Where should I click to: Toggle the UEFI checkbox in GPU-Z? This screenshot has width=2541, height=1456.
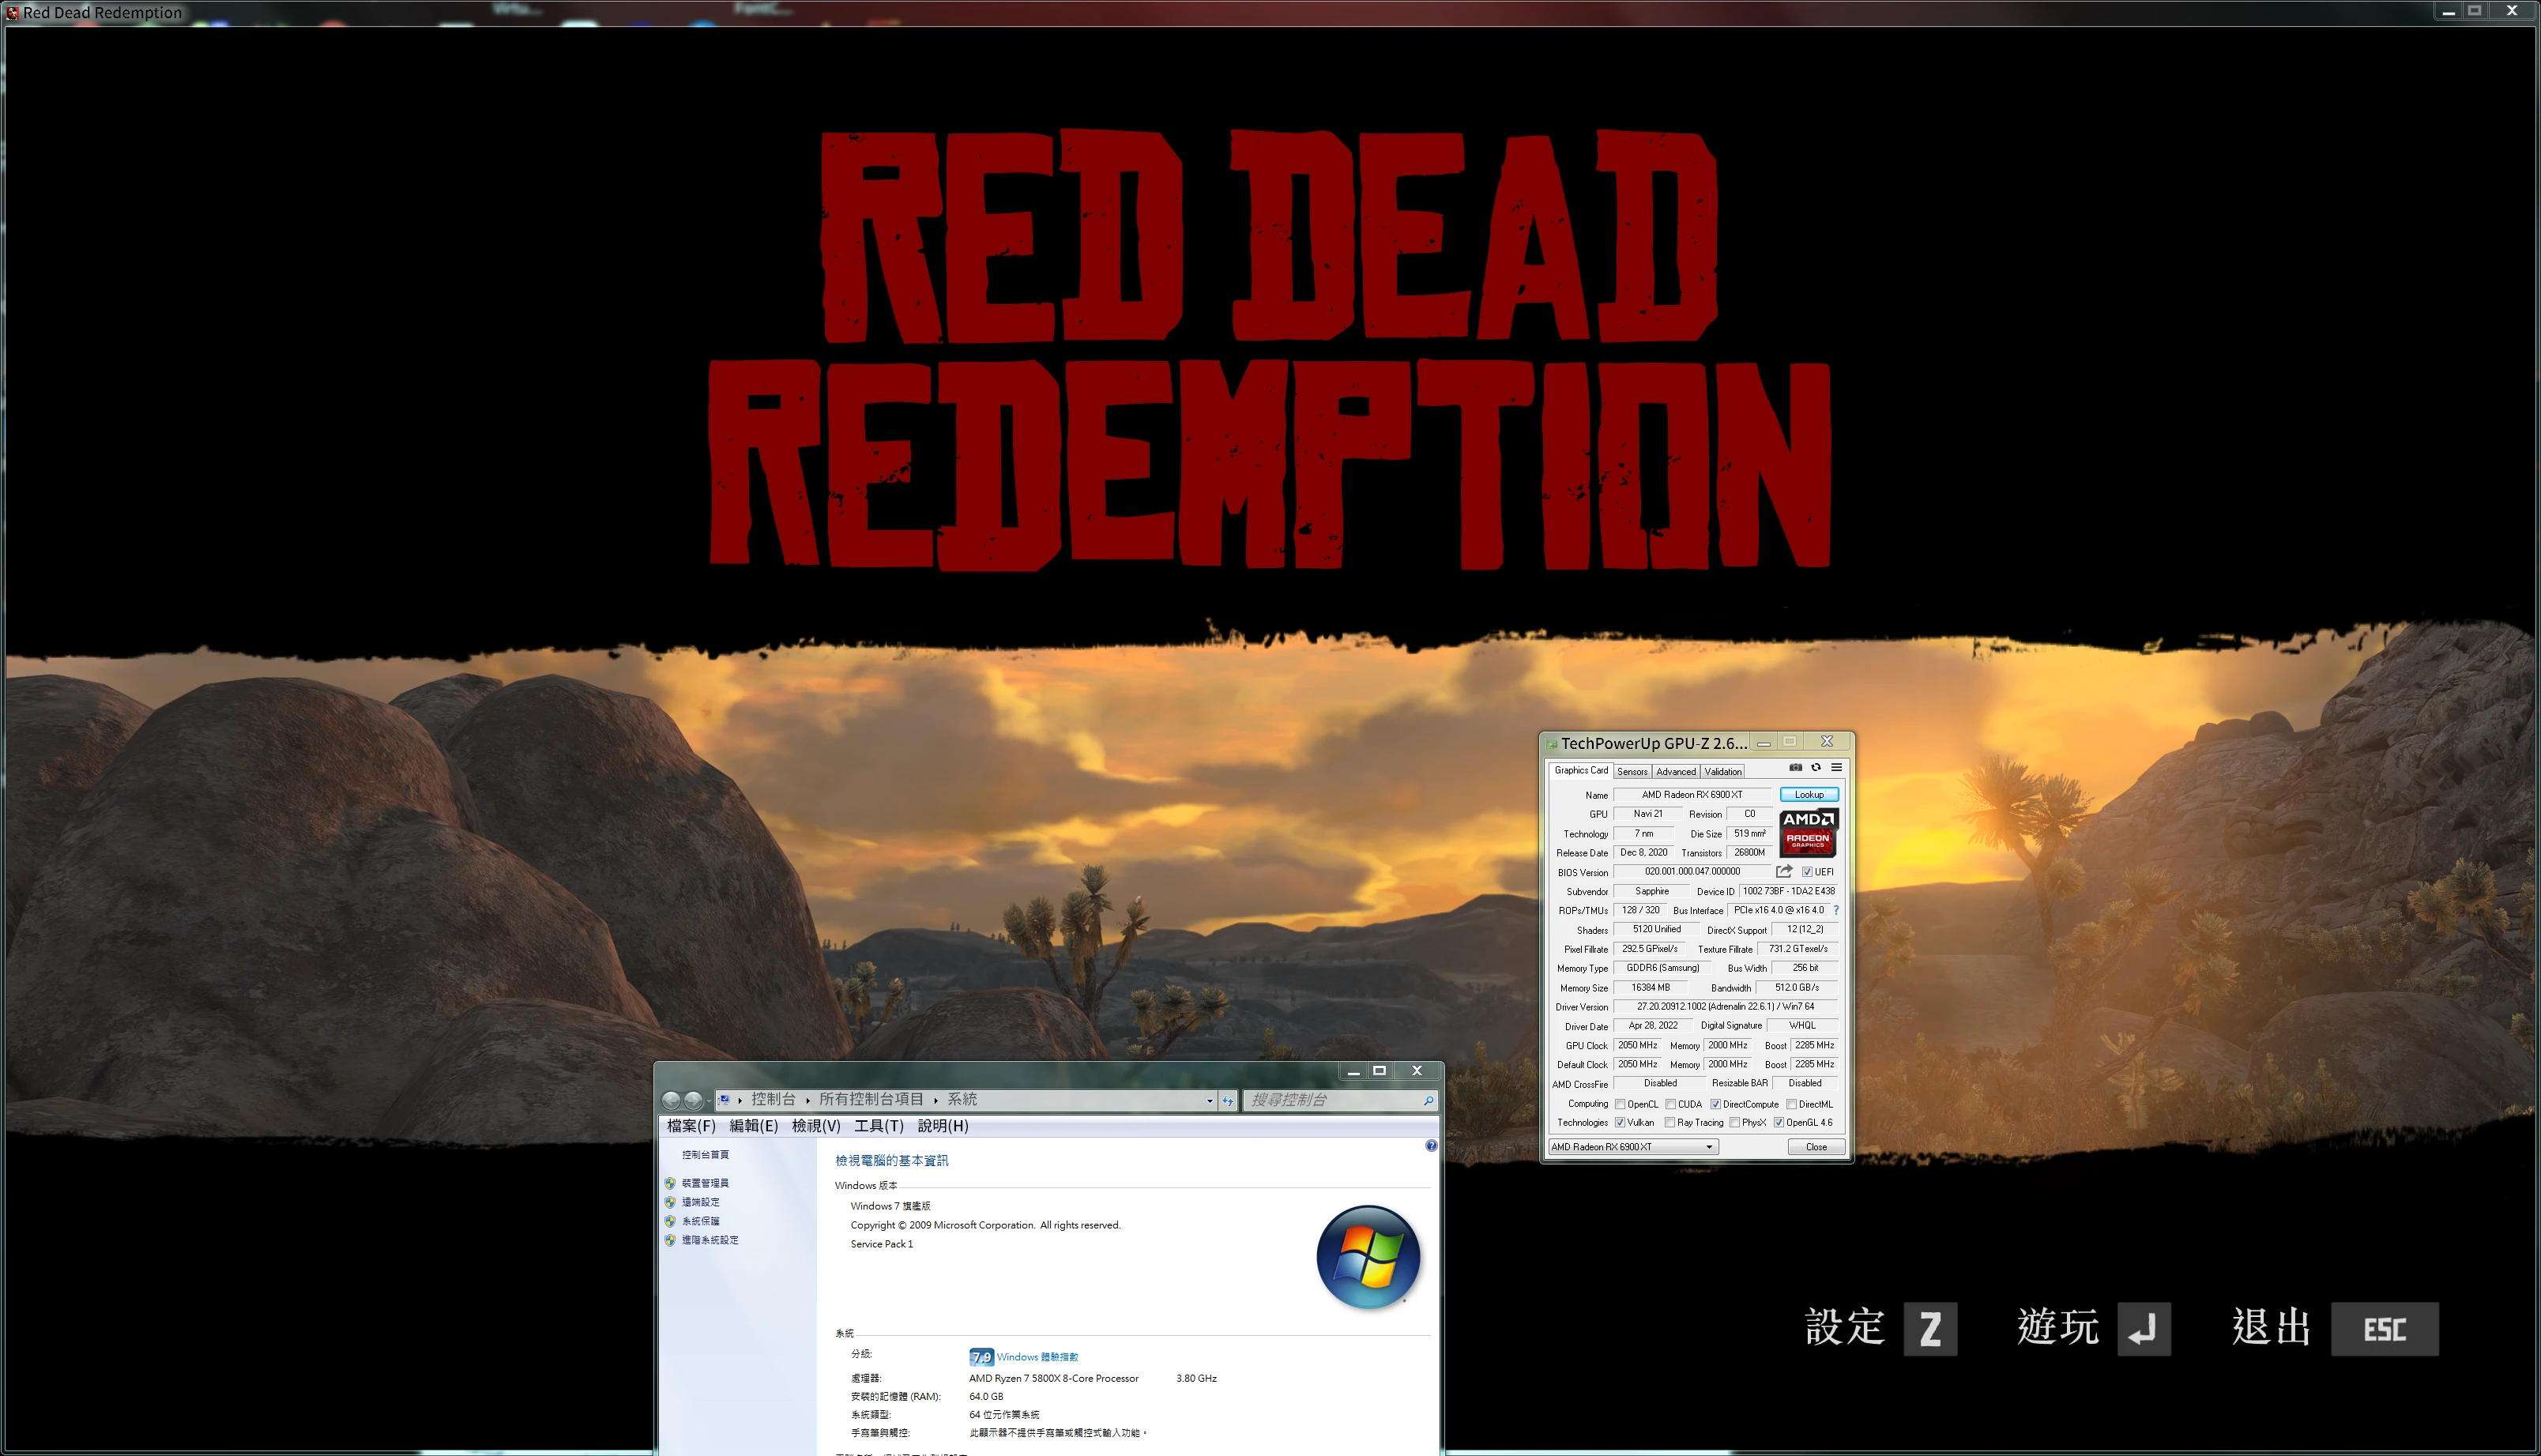point(1807,871)
